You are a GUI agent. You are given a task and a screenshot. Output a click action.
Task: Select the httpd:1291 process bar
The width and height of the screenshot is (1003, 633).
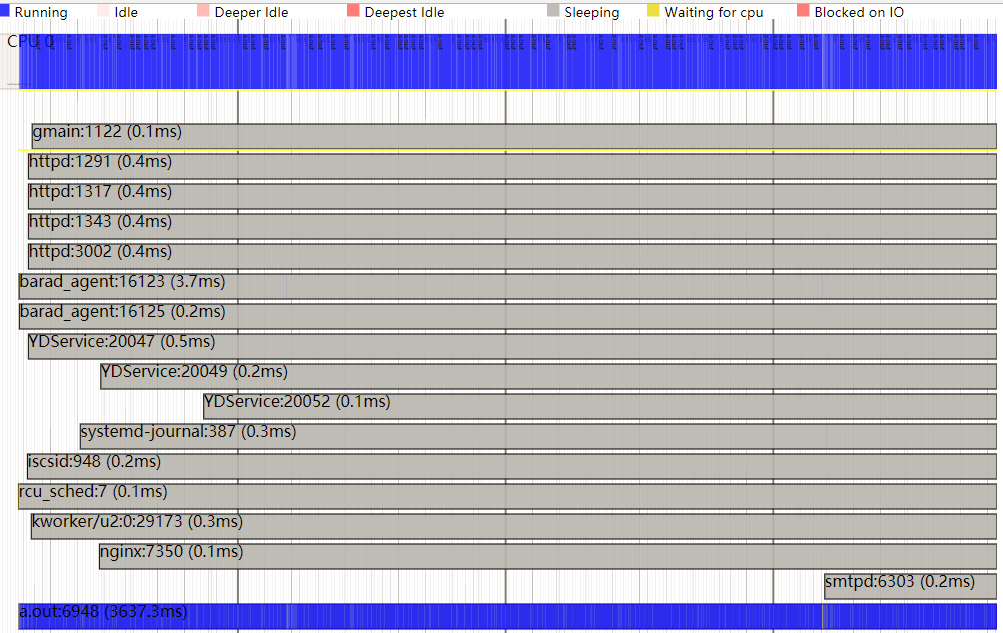[512, 167]
